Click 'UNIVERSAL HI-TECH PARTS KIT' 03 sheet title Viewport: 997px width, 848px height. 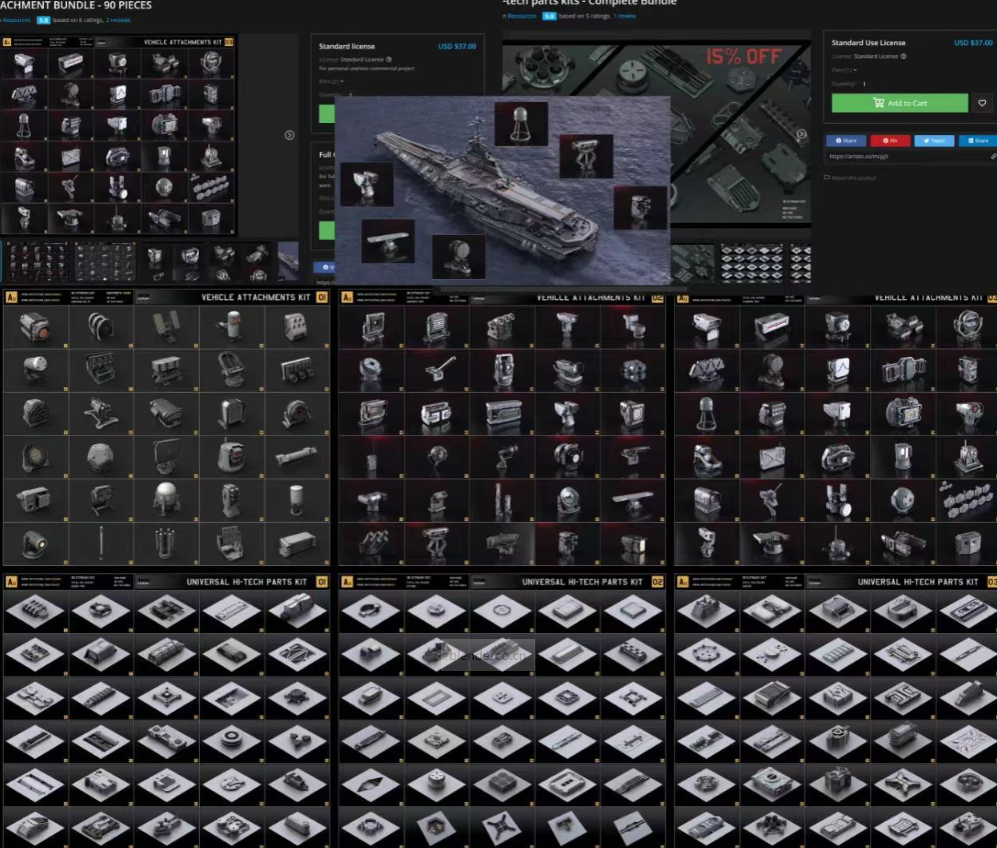click(x=918, y=582)
